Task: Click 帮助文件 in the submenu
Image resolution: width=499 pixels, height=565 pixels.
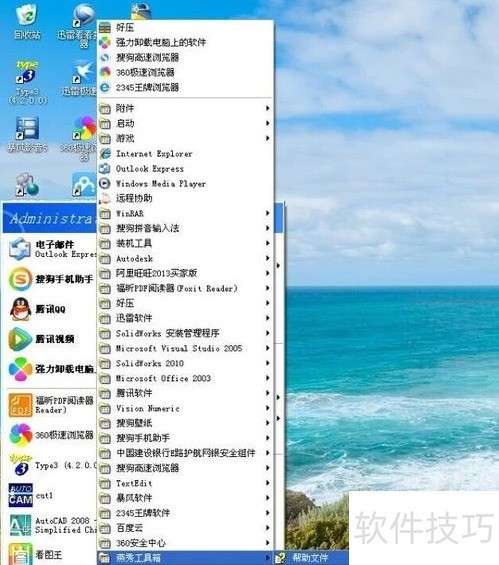Action: click(x=311, y=558)
